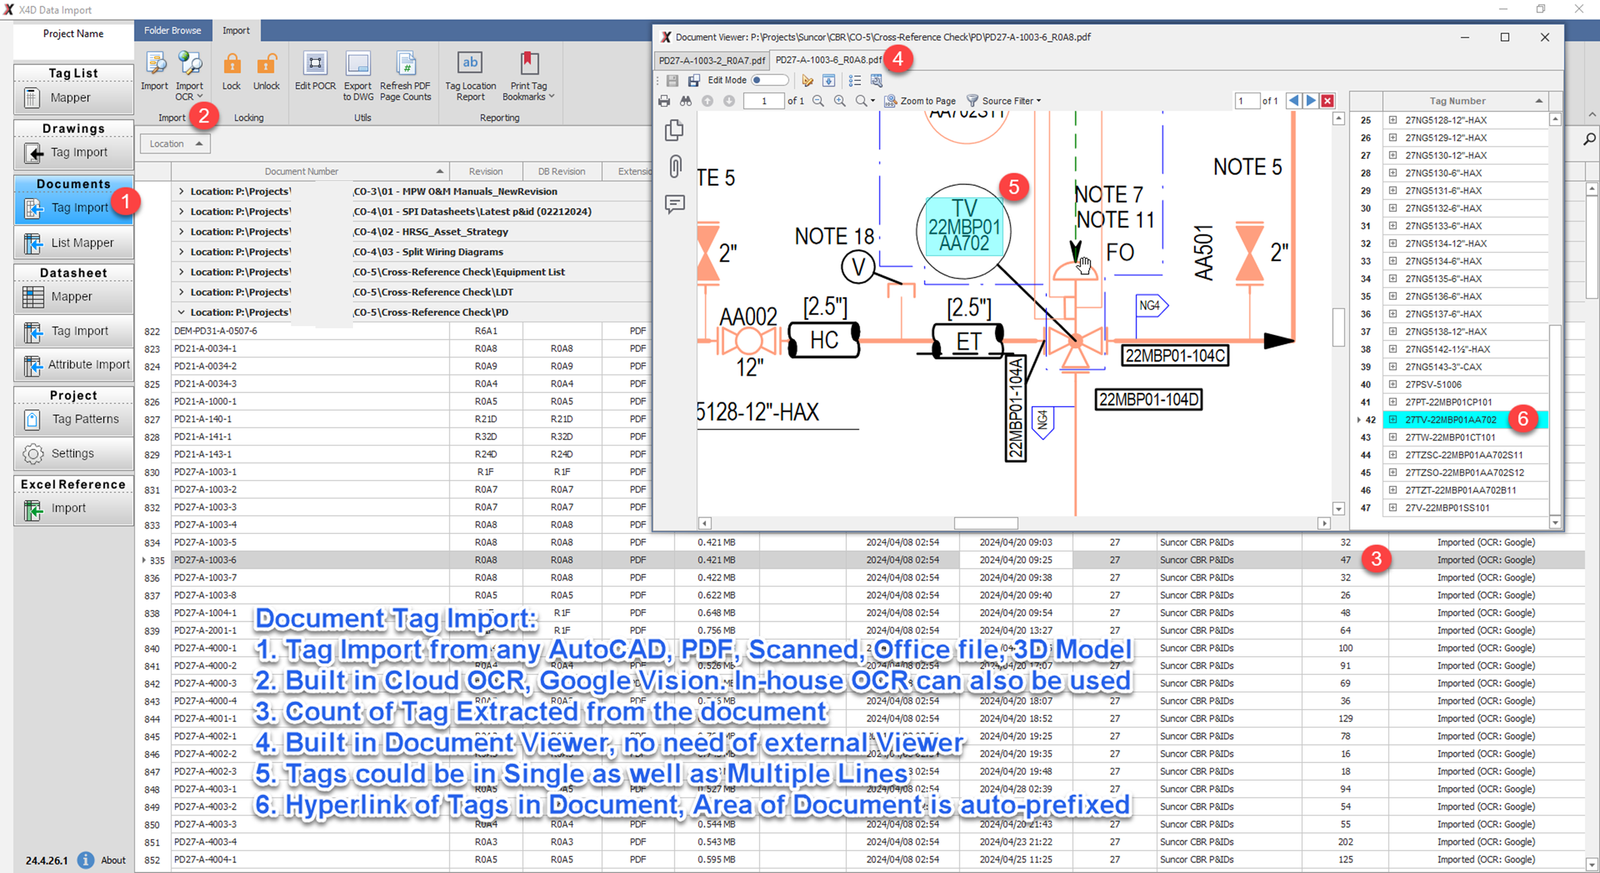This screenshot has width=1600, height=873.
Task: Open Drawings Tag Import
Action: point(73,153)
